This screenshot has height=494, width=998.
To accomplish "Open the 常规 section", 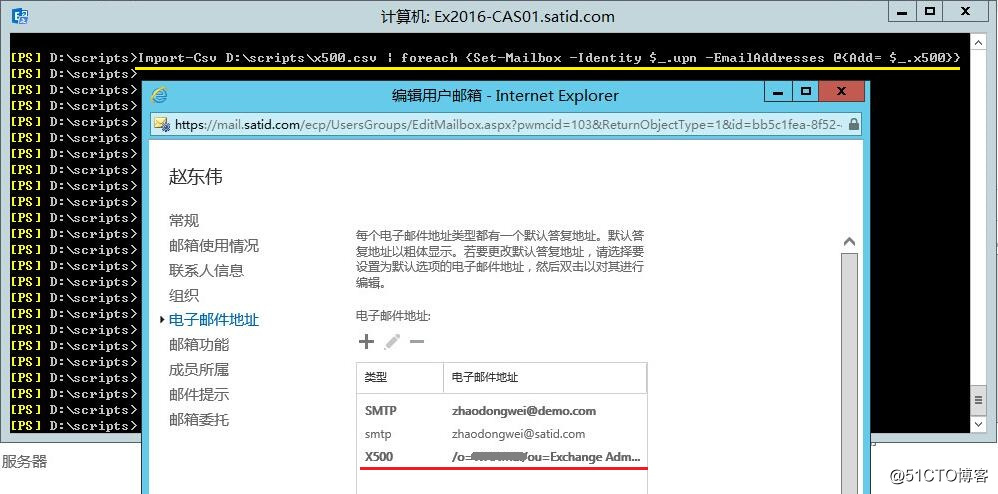I will pyautogui.click(x=184, y=221).
